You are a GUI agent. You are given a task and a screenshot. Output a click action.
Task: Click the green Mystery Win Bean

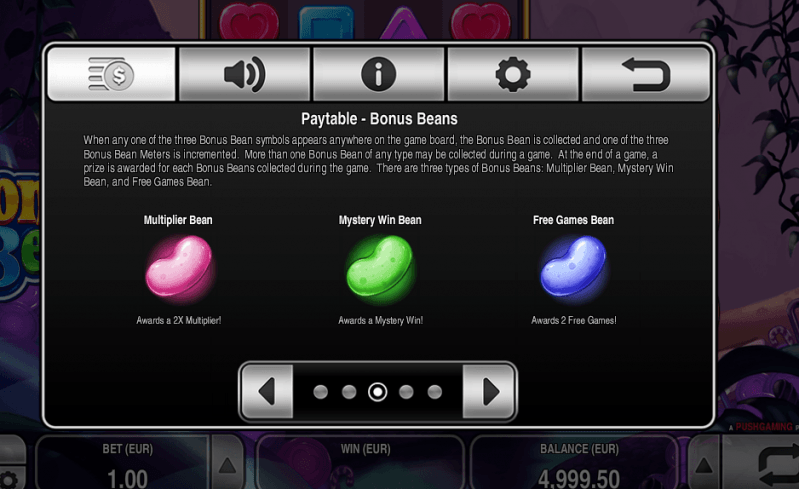[x=380, y=266]
